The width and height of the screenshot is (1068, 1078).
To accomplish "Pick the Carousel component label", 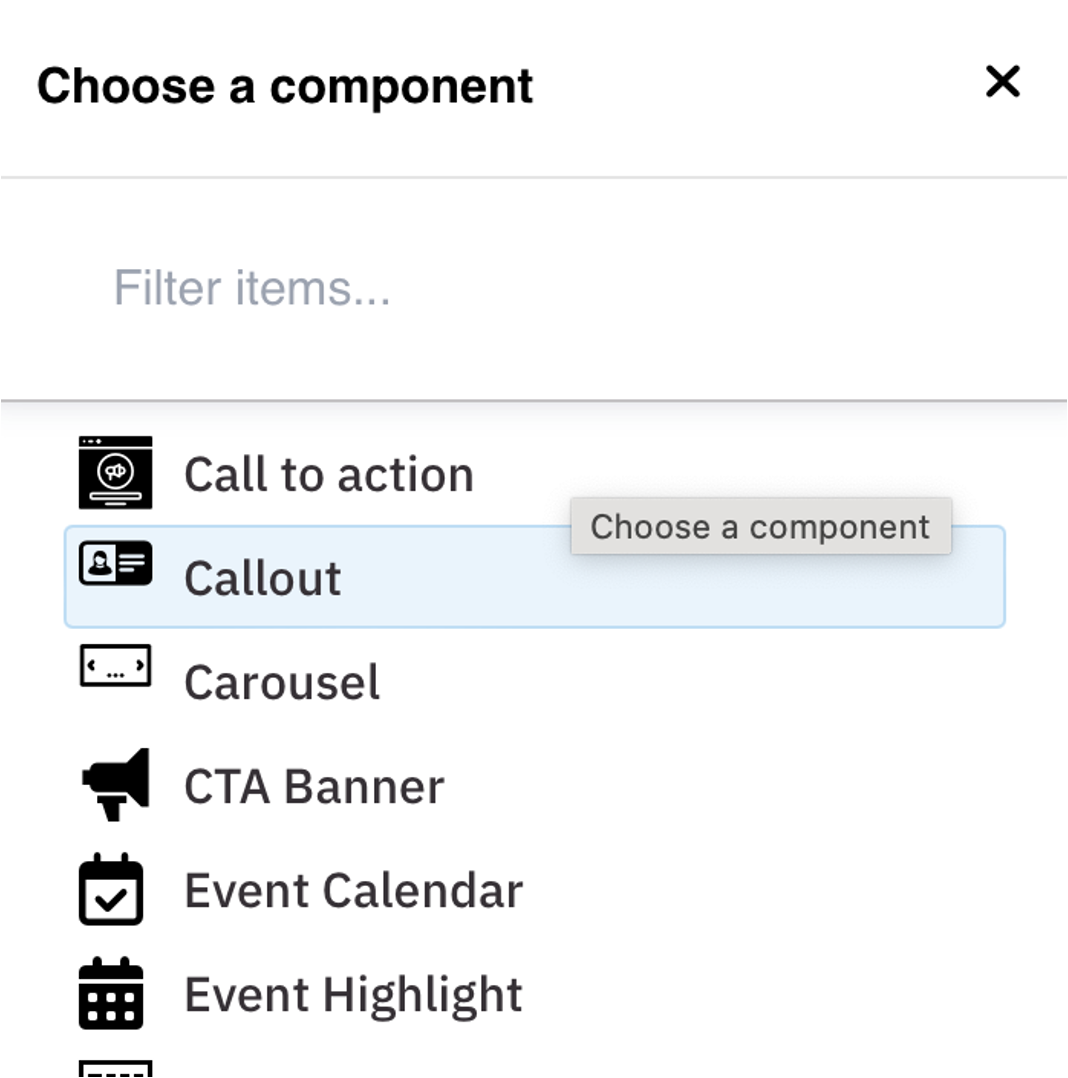I will pos(281,683).
